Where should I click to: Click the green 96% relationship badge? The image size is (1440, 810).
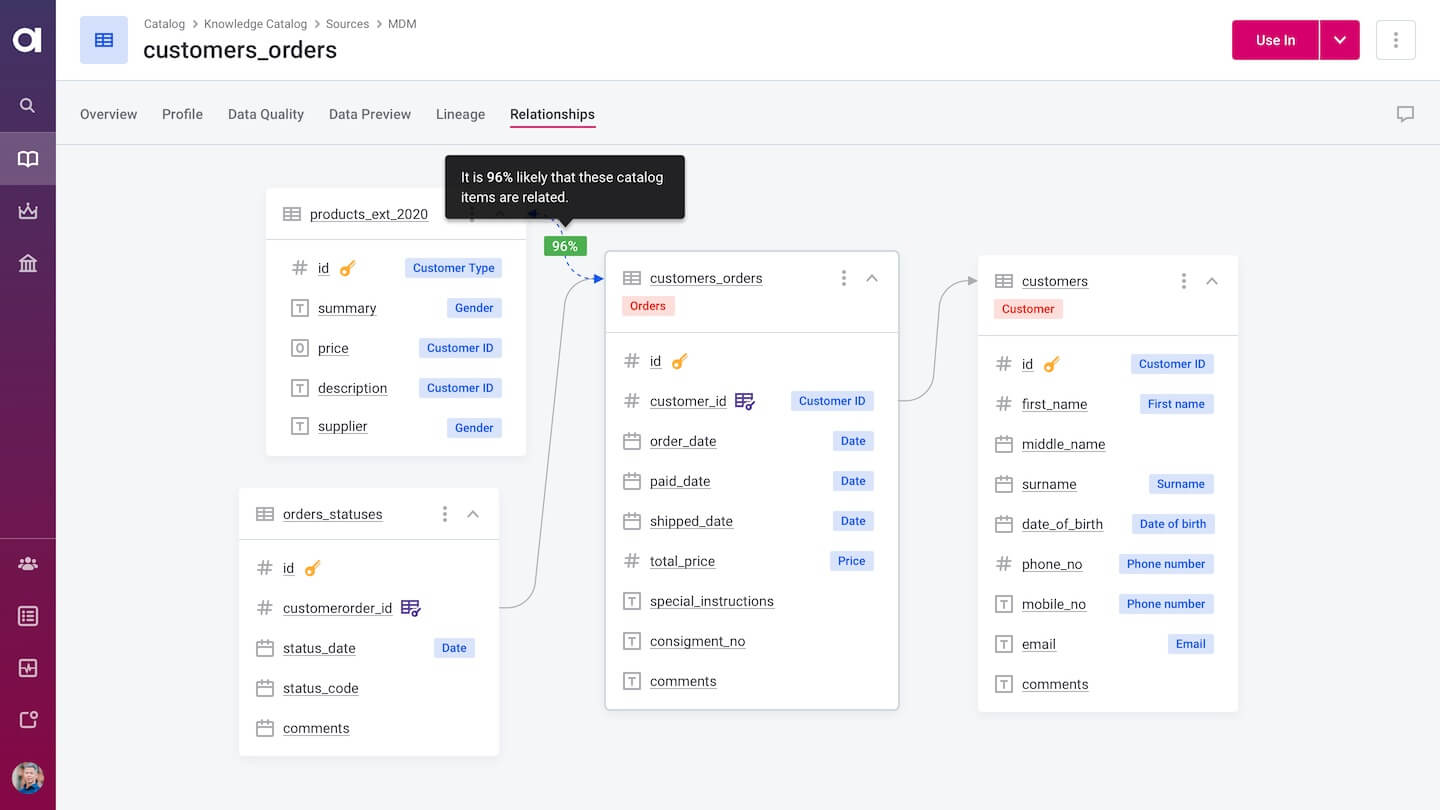click(x=565, y=246)
